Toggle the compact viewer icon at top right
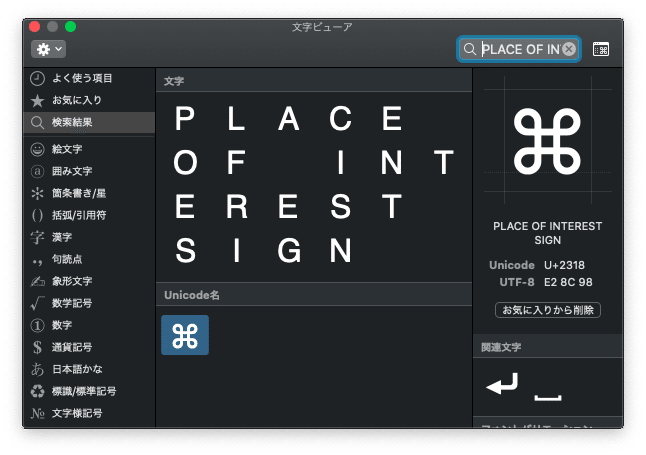This screenshot has width=646, height=455. click(x=600, y=48)
